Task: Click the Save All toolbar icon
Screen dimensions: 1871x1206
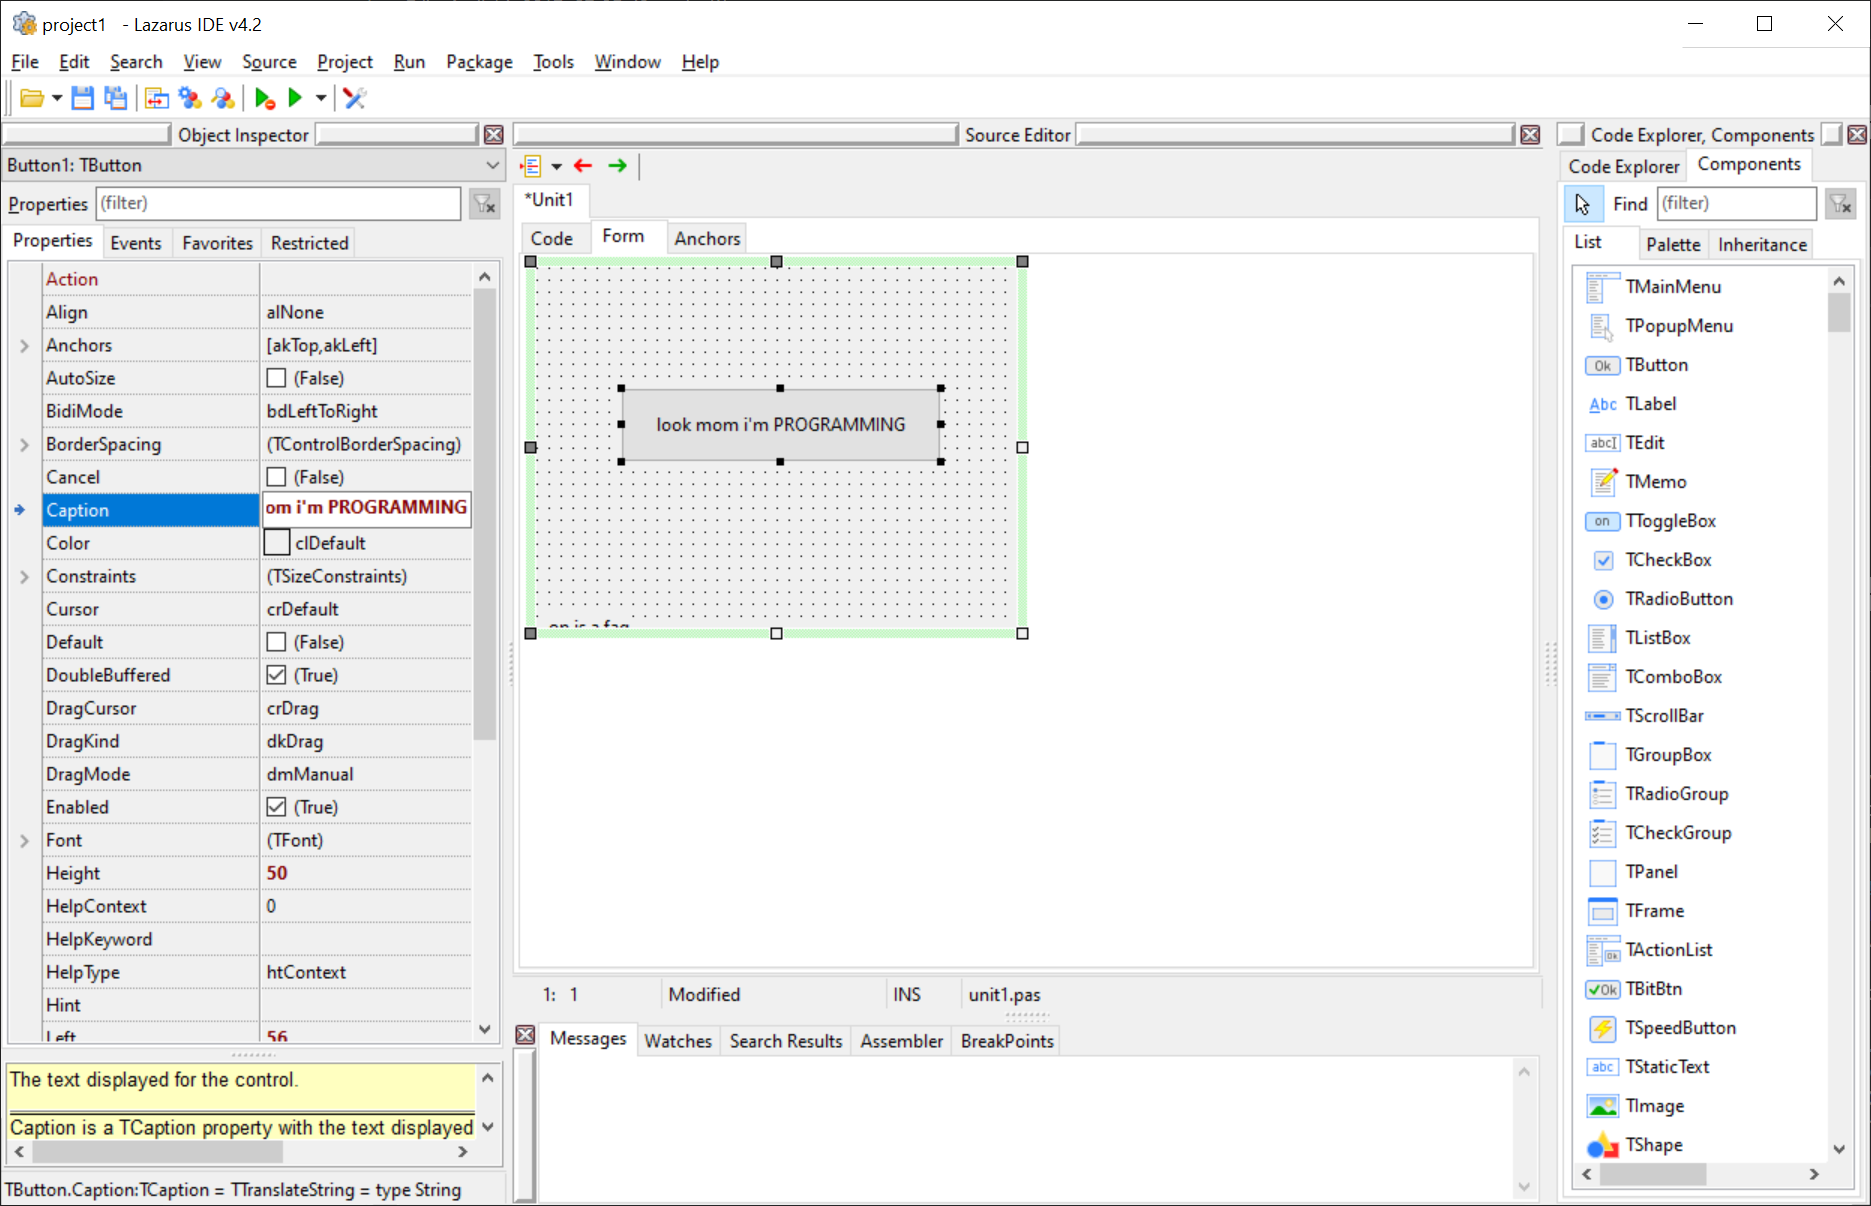Action: click(x=116, y=98)
